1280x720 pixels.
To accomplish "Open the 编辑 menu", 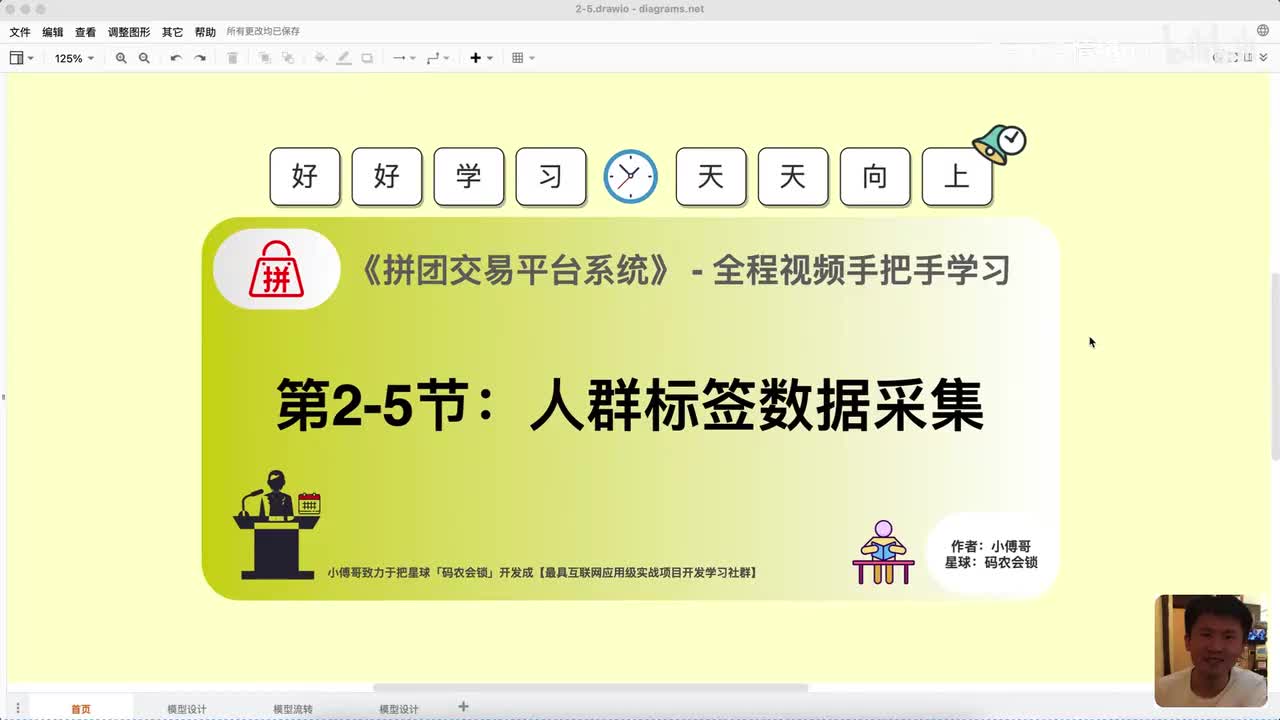I will tap(53, 32).
